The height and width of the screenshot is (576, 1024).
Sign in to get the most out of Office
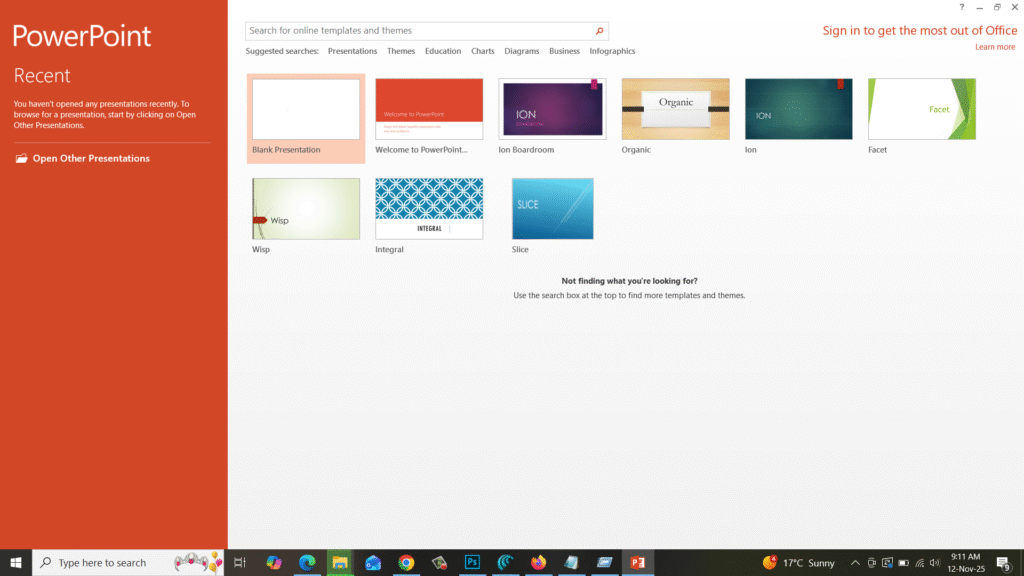click(x=919, y=30)
